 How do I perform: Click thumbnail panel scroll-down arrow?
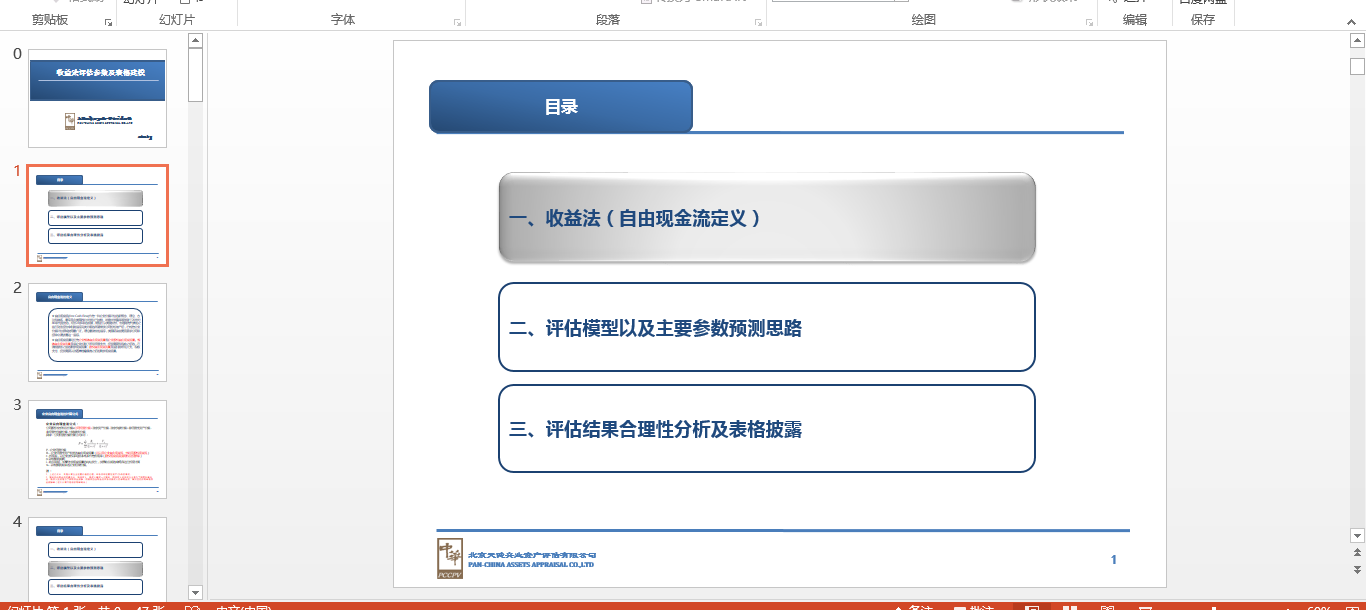[195, 592]
